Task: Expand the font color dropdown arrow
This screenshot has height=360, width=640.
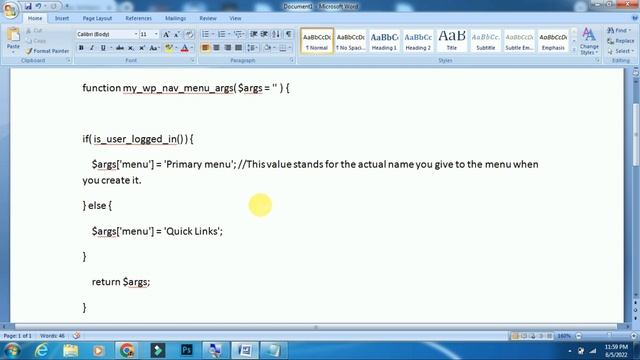Action: (x=192, y=48)
